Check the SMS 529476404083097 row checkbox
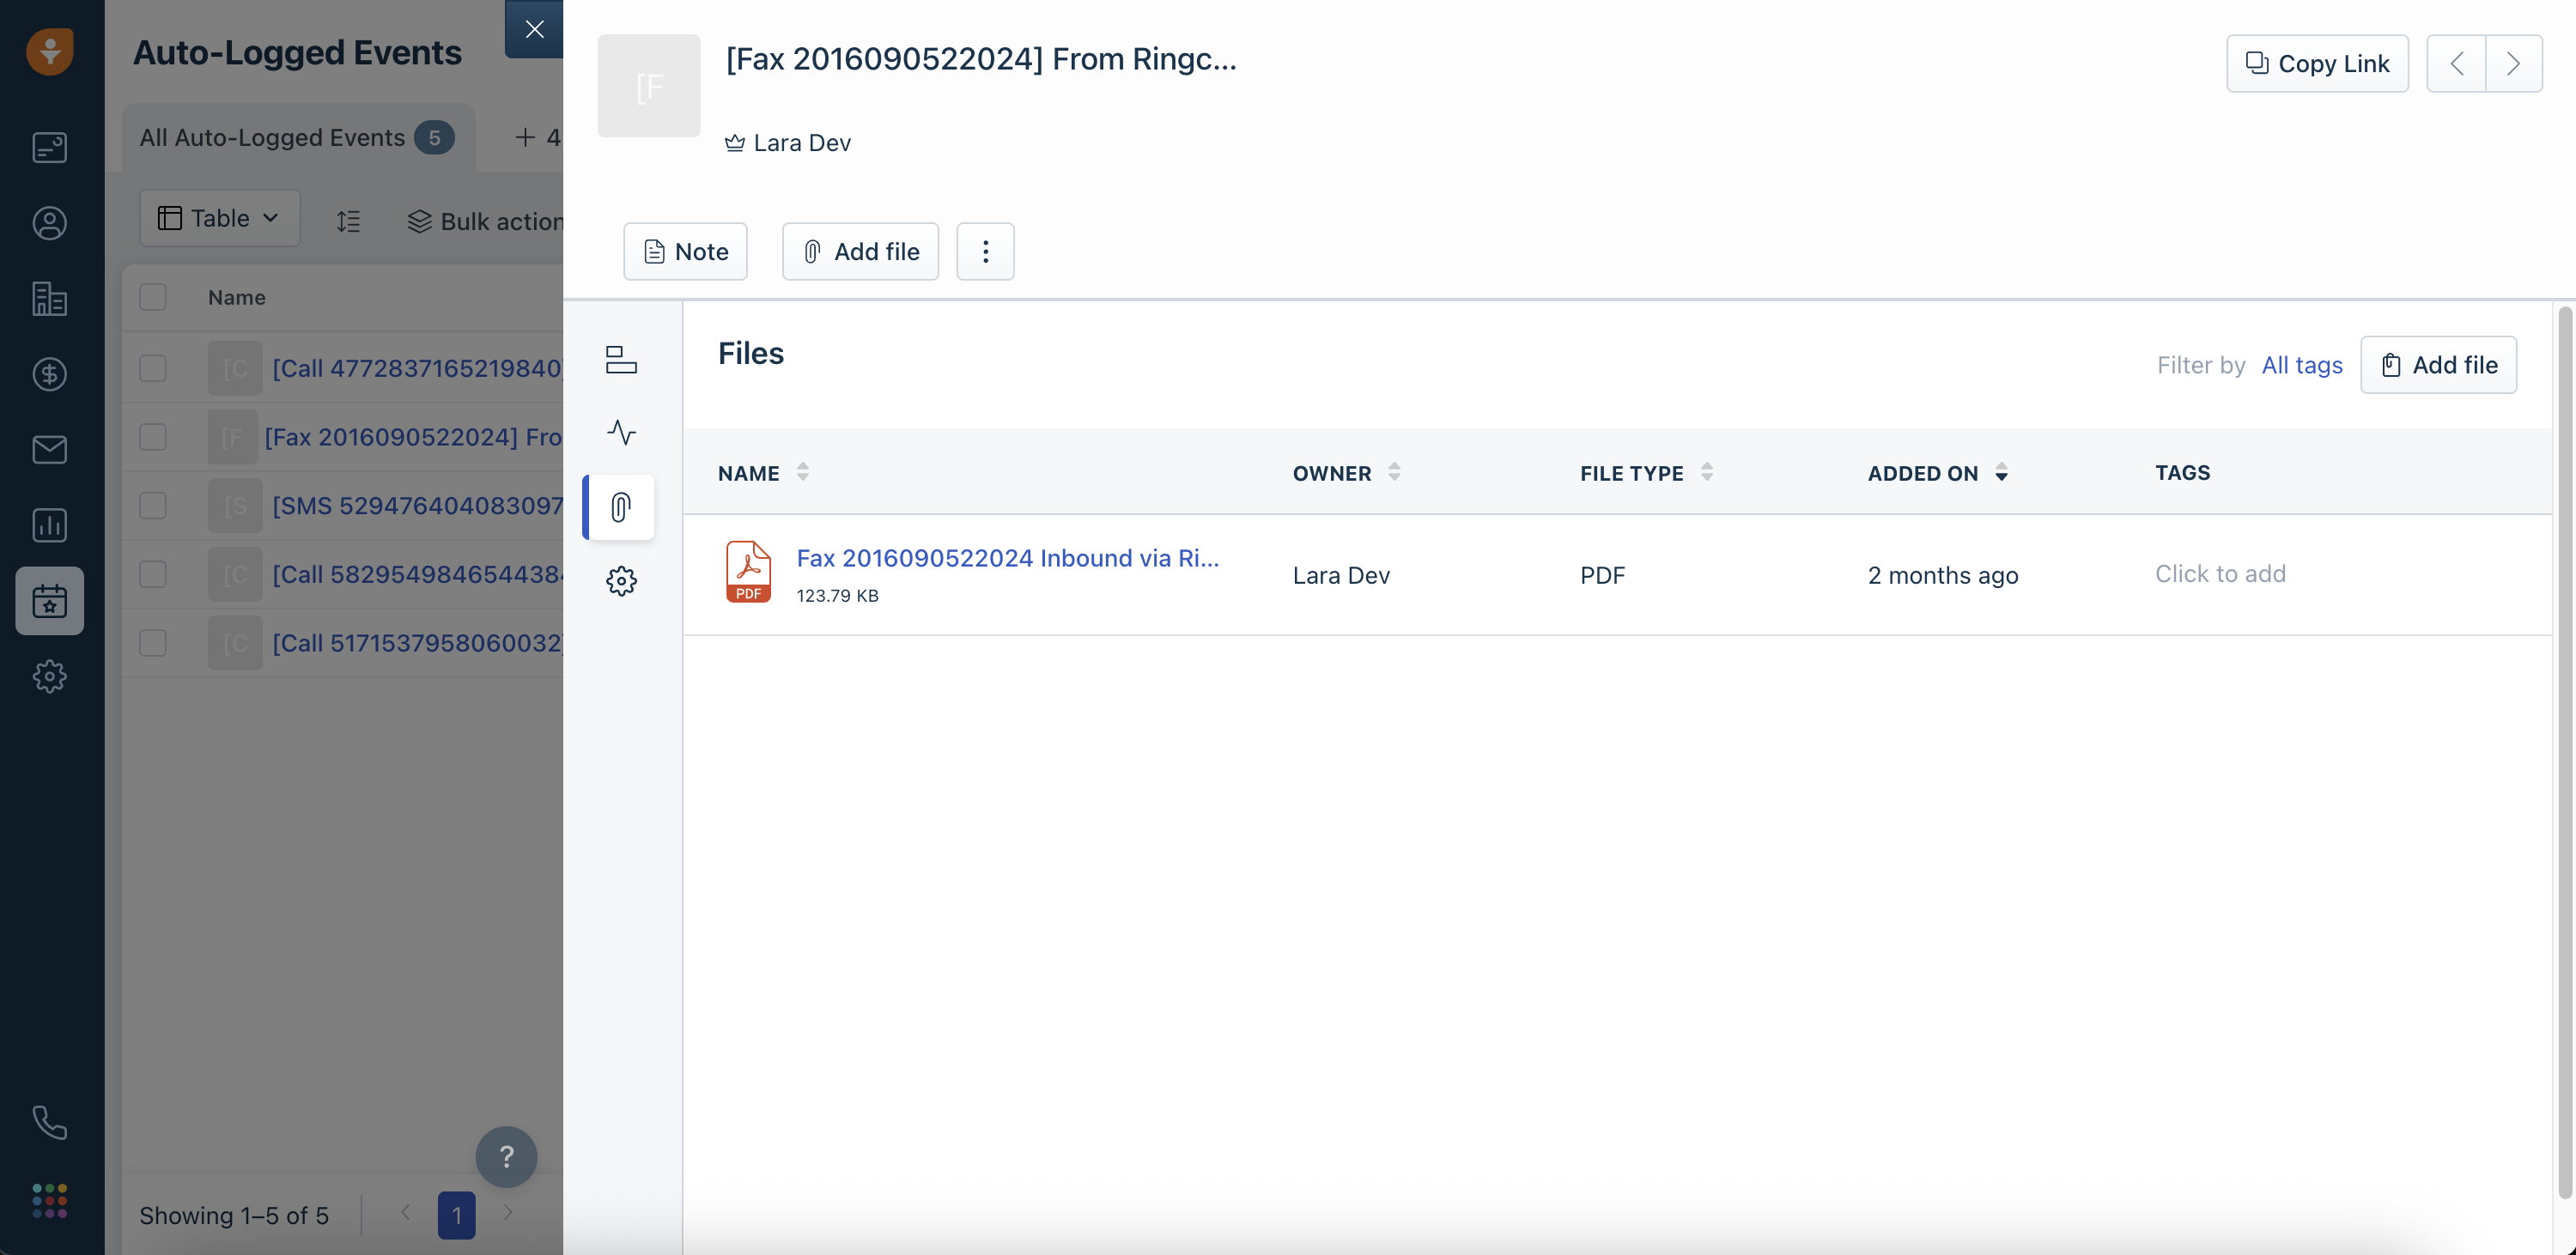This screenshot has width=2576, height=1255. coord(153,505)
